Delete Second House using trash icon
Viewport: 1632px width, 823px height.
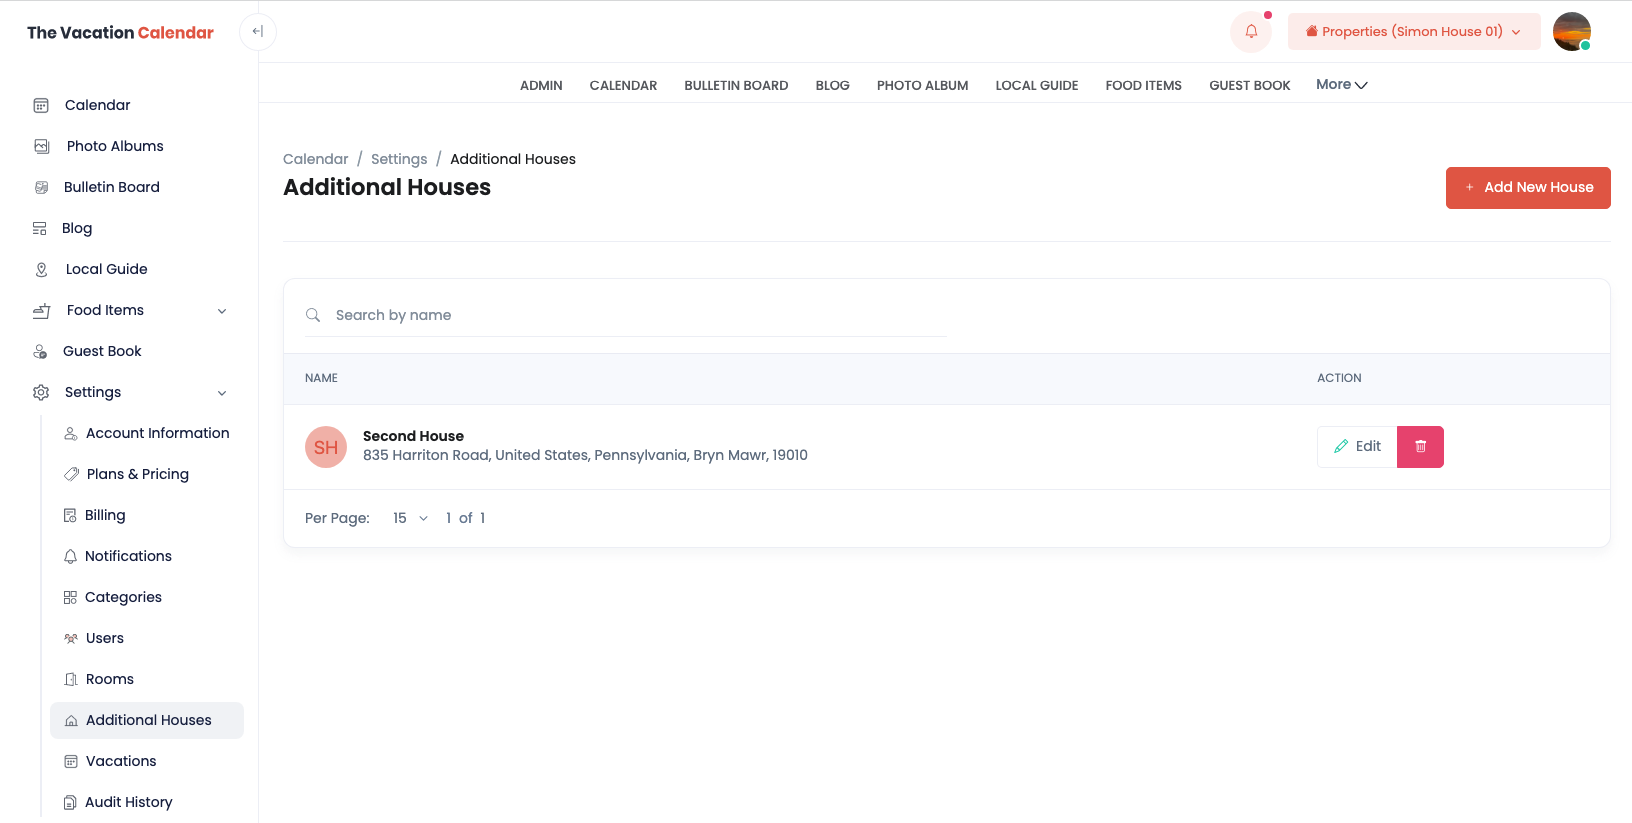pos(1420,447)
